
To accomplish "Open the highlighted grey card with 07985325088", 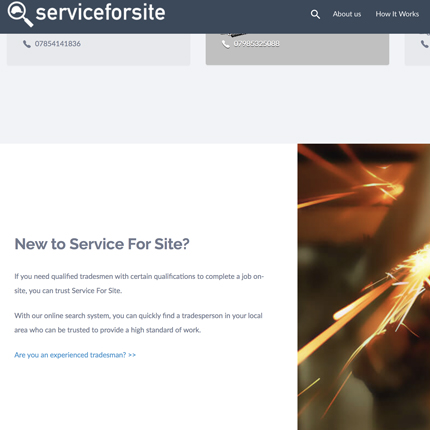I will (x=297, y=49).
